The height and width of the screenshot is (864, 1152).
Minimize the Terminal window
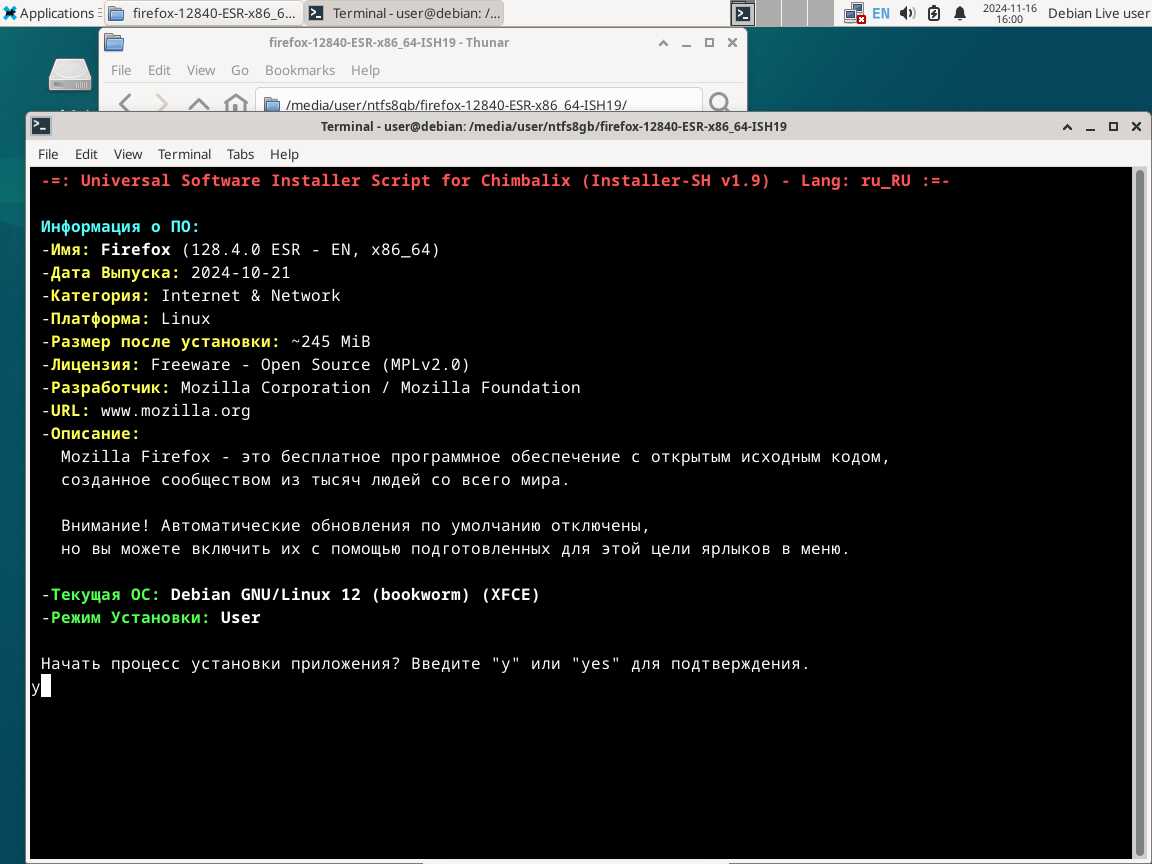coord(1090,126)
